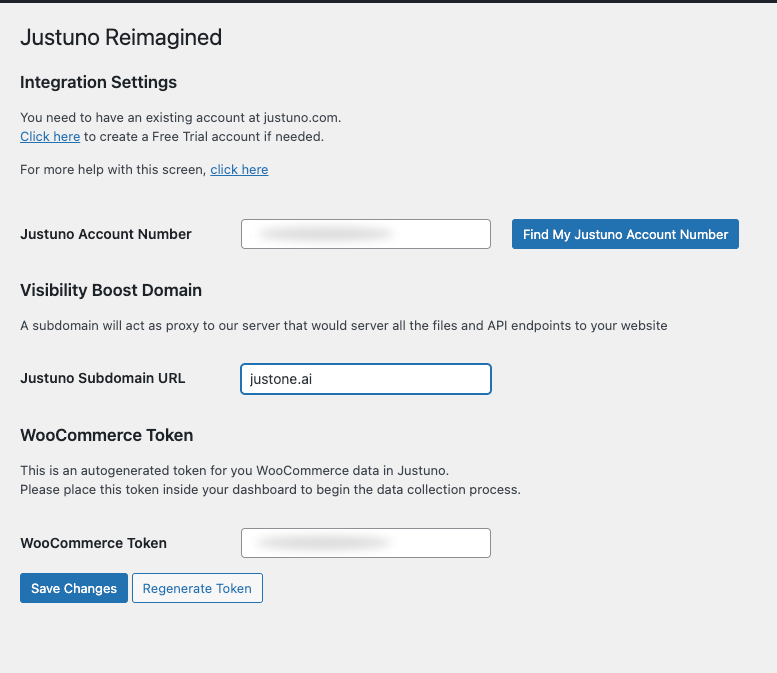
Task: Click the Integration Settings heading
Action: tap(98, 82)
